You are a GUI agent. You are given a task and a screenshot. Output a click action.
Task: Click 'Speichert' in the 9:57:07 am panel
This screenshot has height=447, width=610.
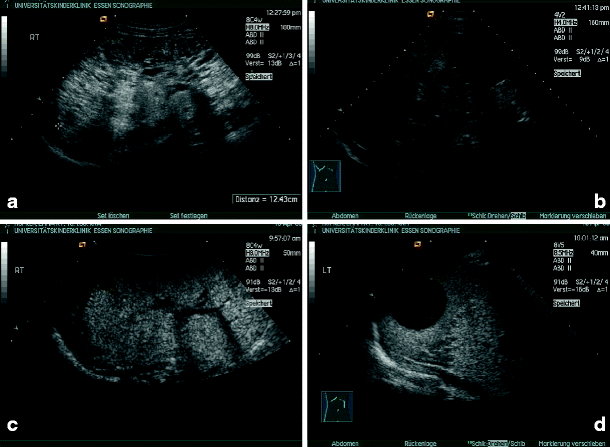click(259, 303)
